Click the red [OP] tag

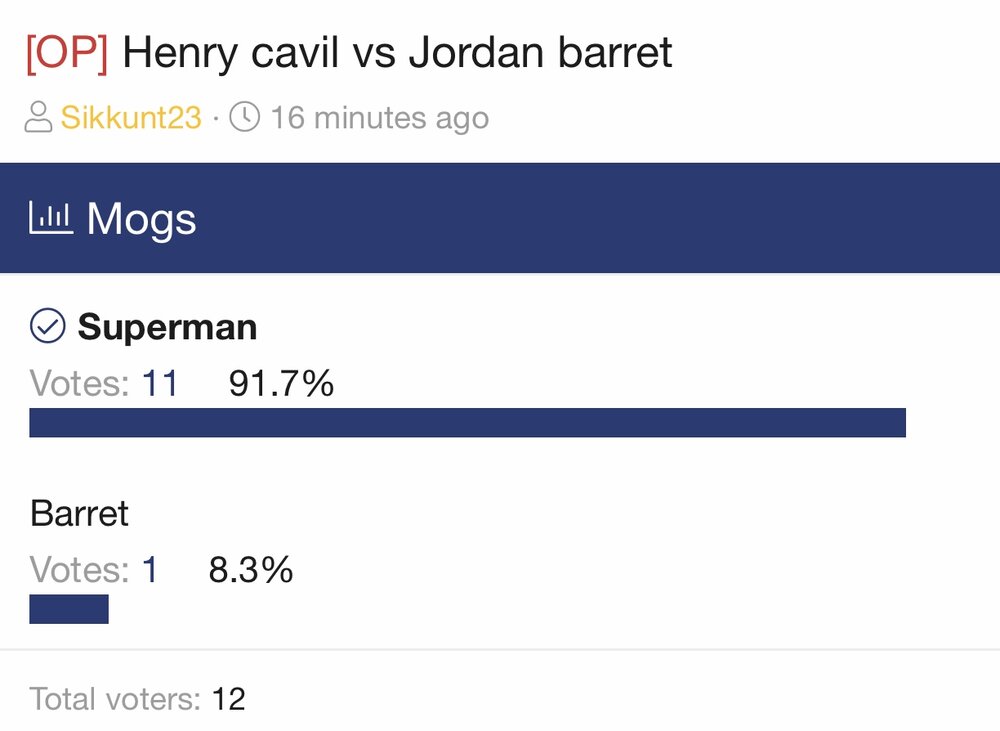pos(66,52)
